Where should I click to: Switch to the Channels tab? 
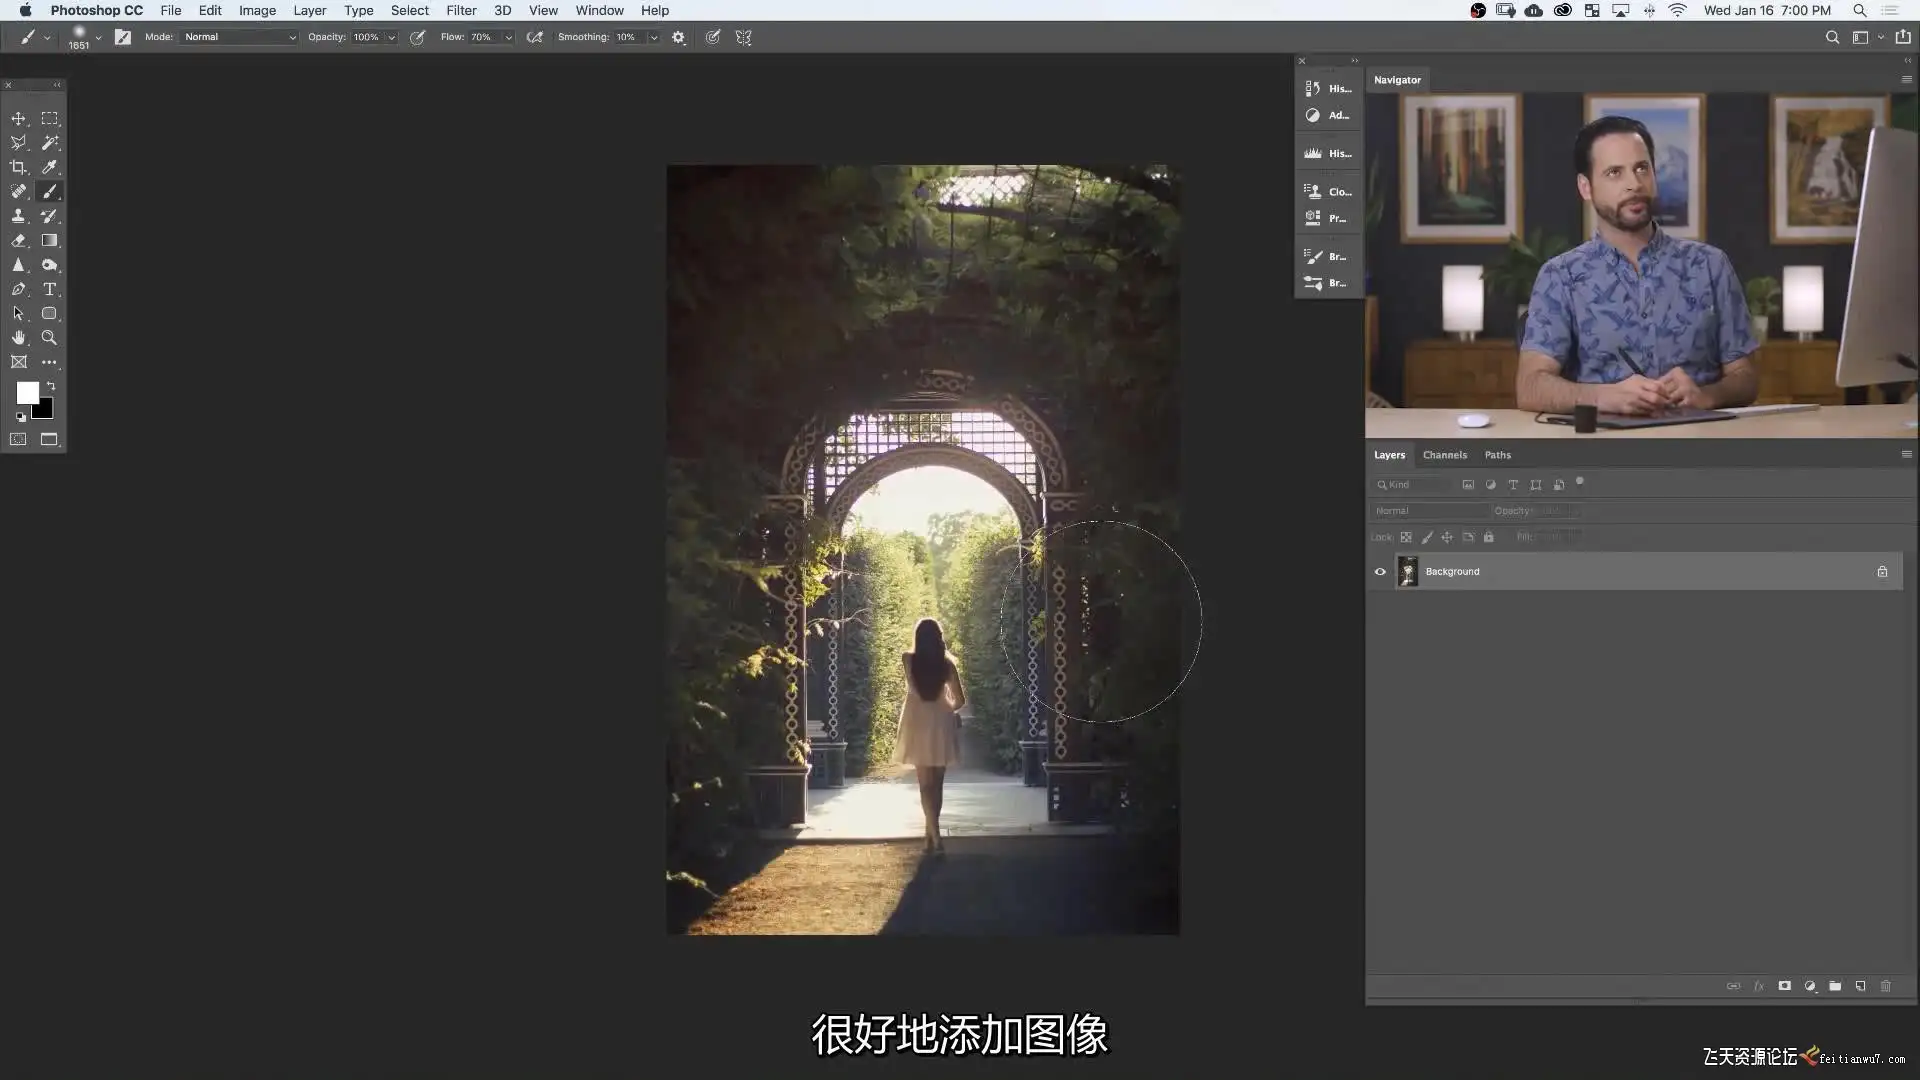1444,455
